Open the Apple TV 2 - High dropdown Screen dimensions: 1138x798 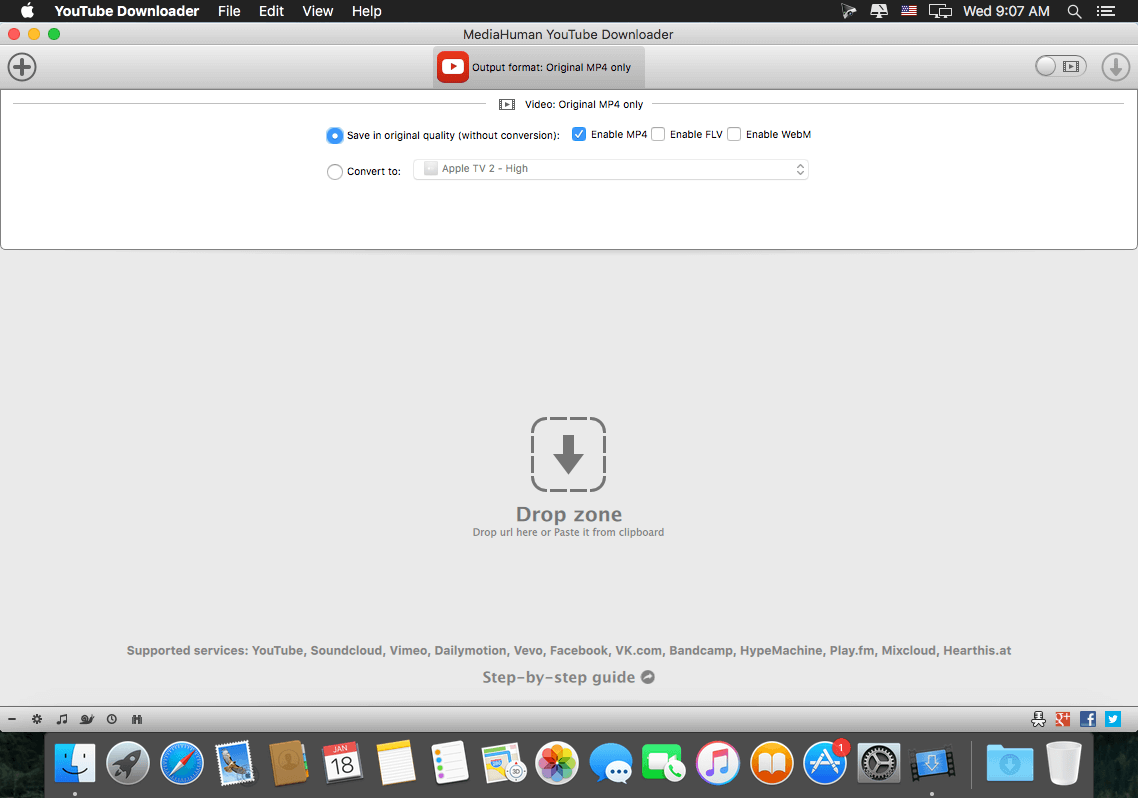pos(611,169)
